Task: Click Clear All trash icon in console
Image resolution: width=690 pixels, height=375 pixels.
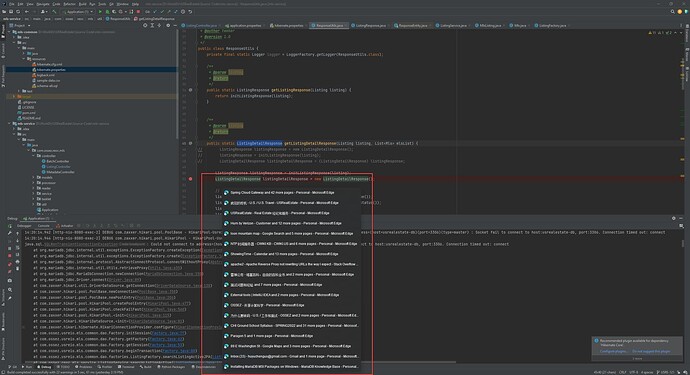Action: tap(17, 268)
